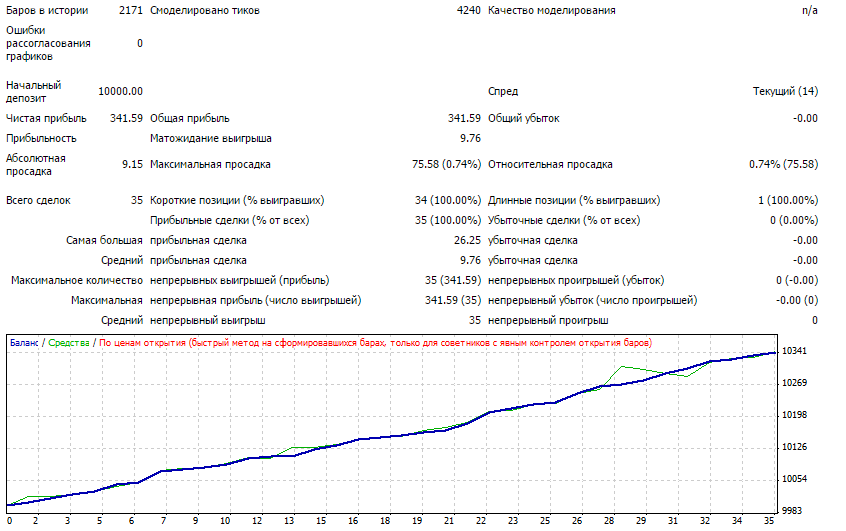Select the long positions value 1 (100.00%)
Screen dimensions: 846x531
coord(788,200)
